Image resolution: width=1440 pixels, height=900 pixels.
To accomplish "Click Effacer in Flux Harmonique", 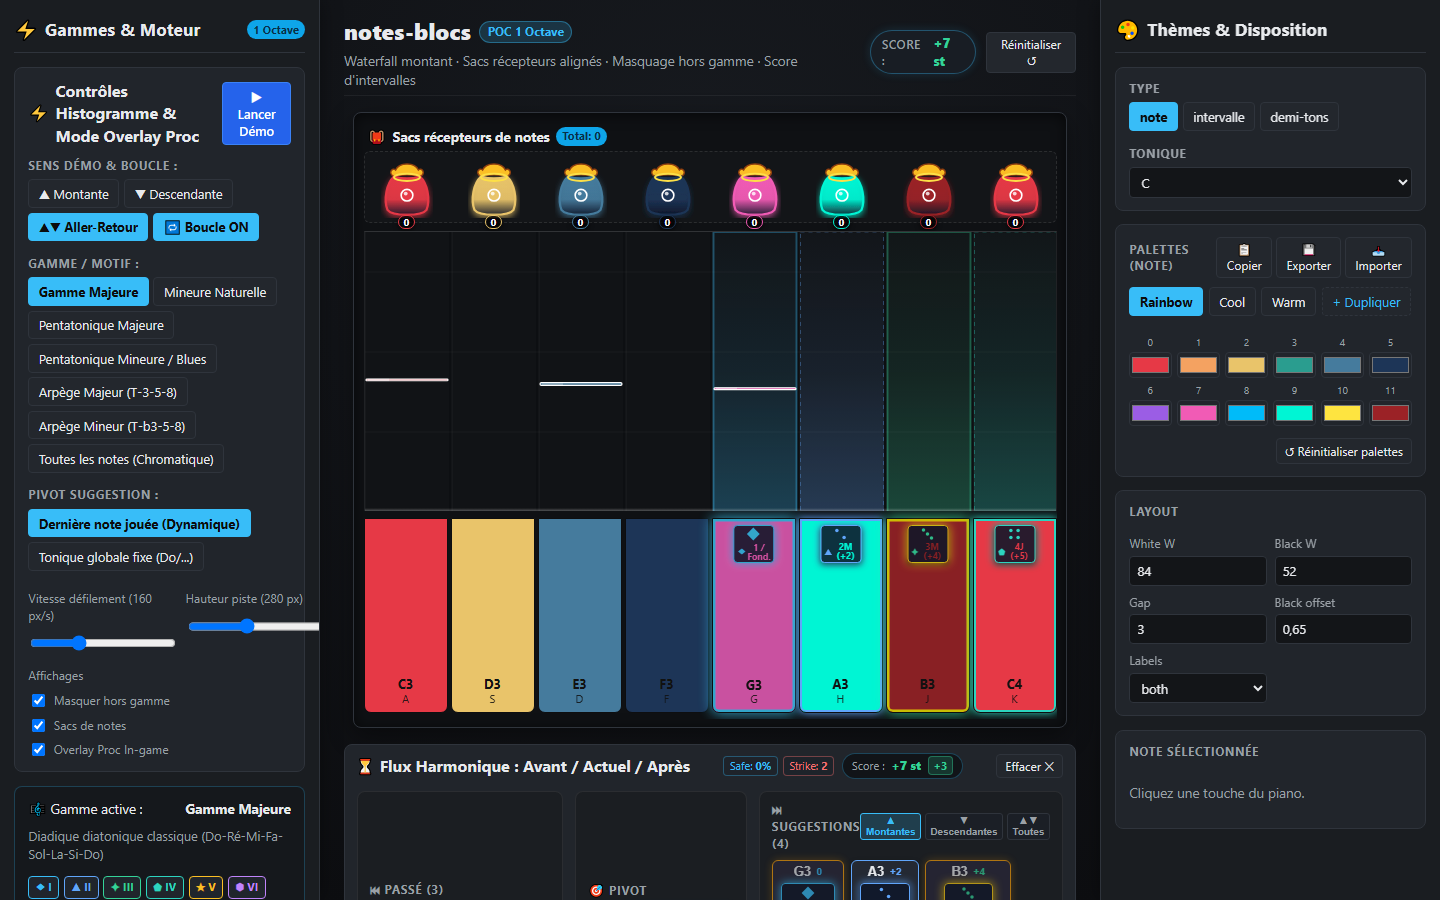I will point(1029,767).
